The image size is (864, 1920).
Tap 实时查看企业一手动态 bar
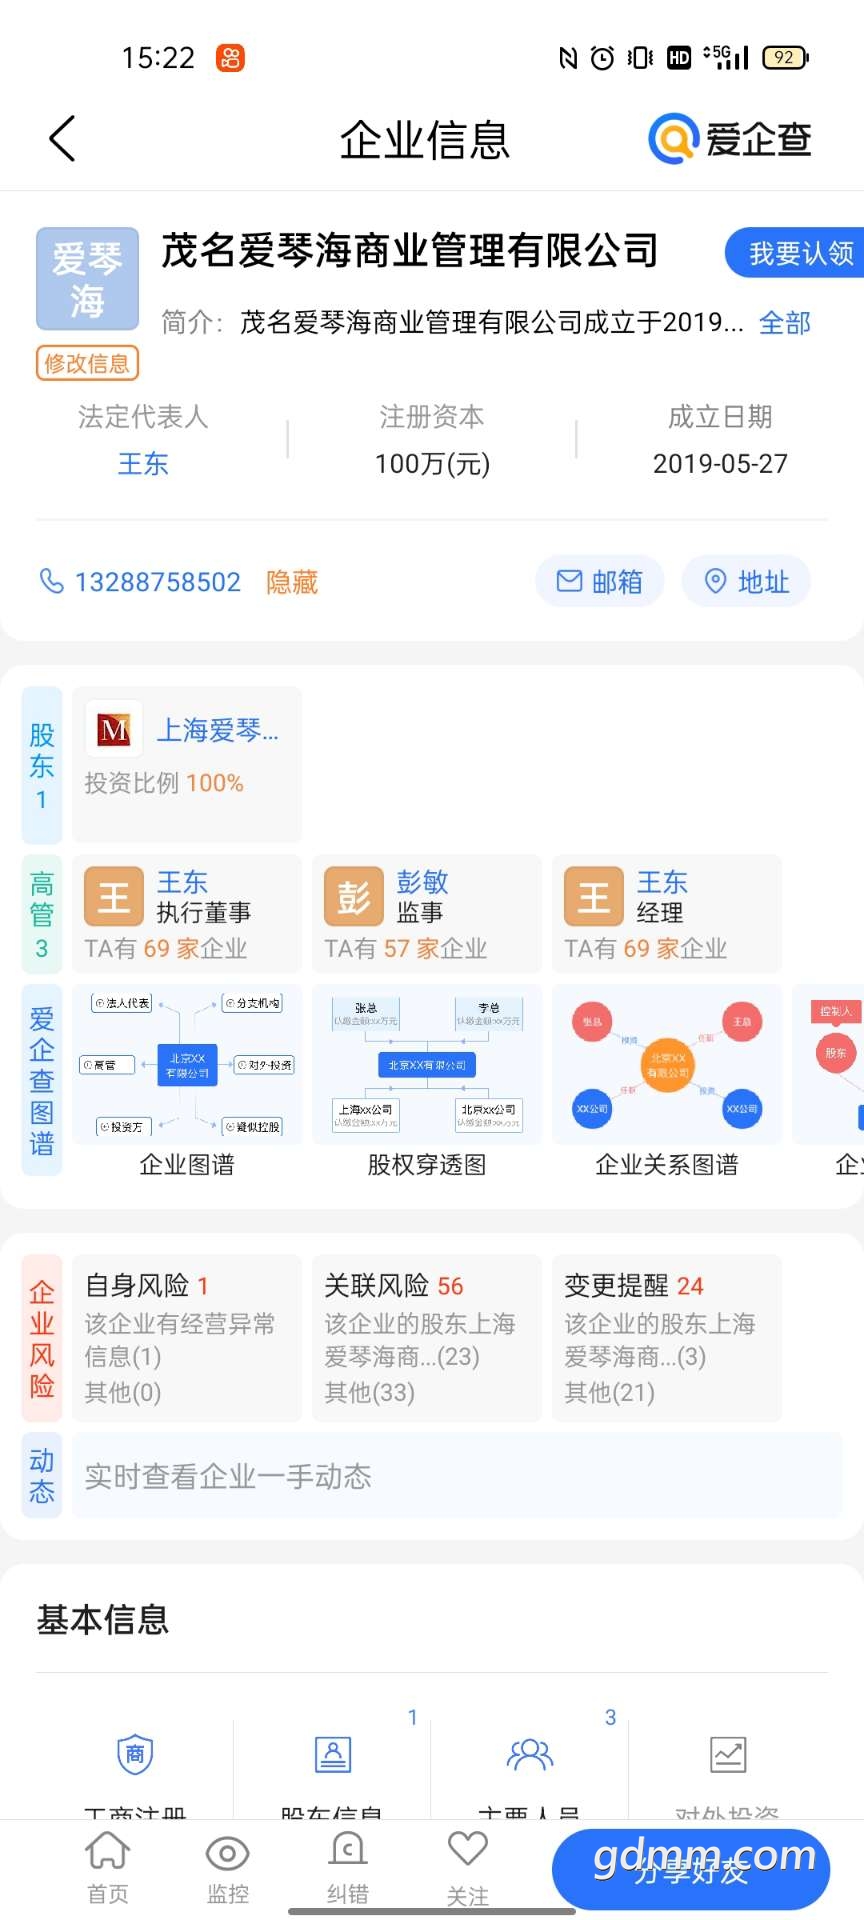point(457,1475)
